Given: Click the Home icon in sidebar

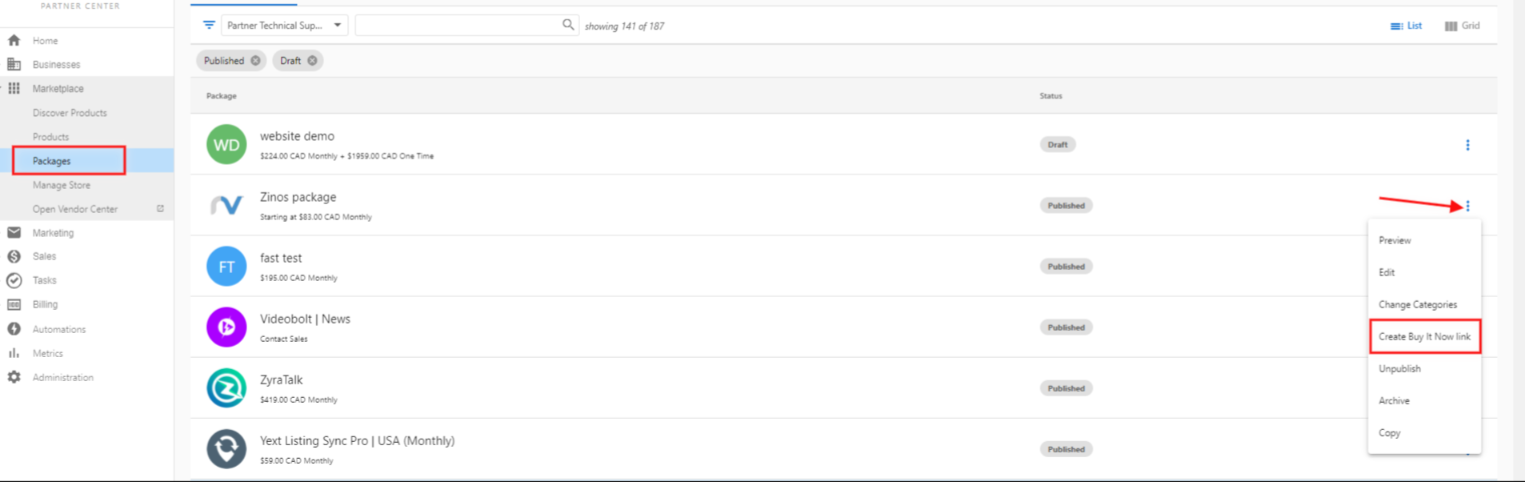Looking at the screenshot, I should pos(14,41).
